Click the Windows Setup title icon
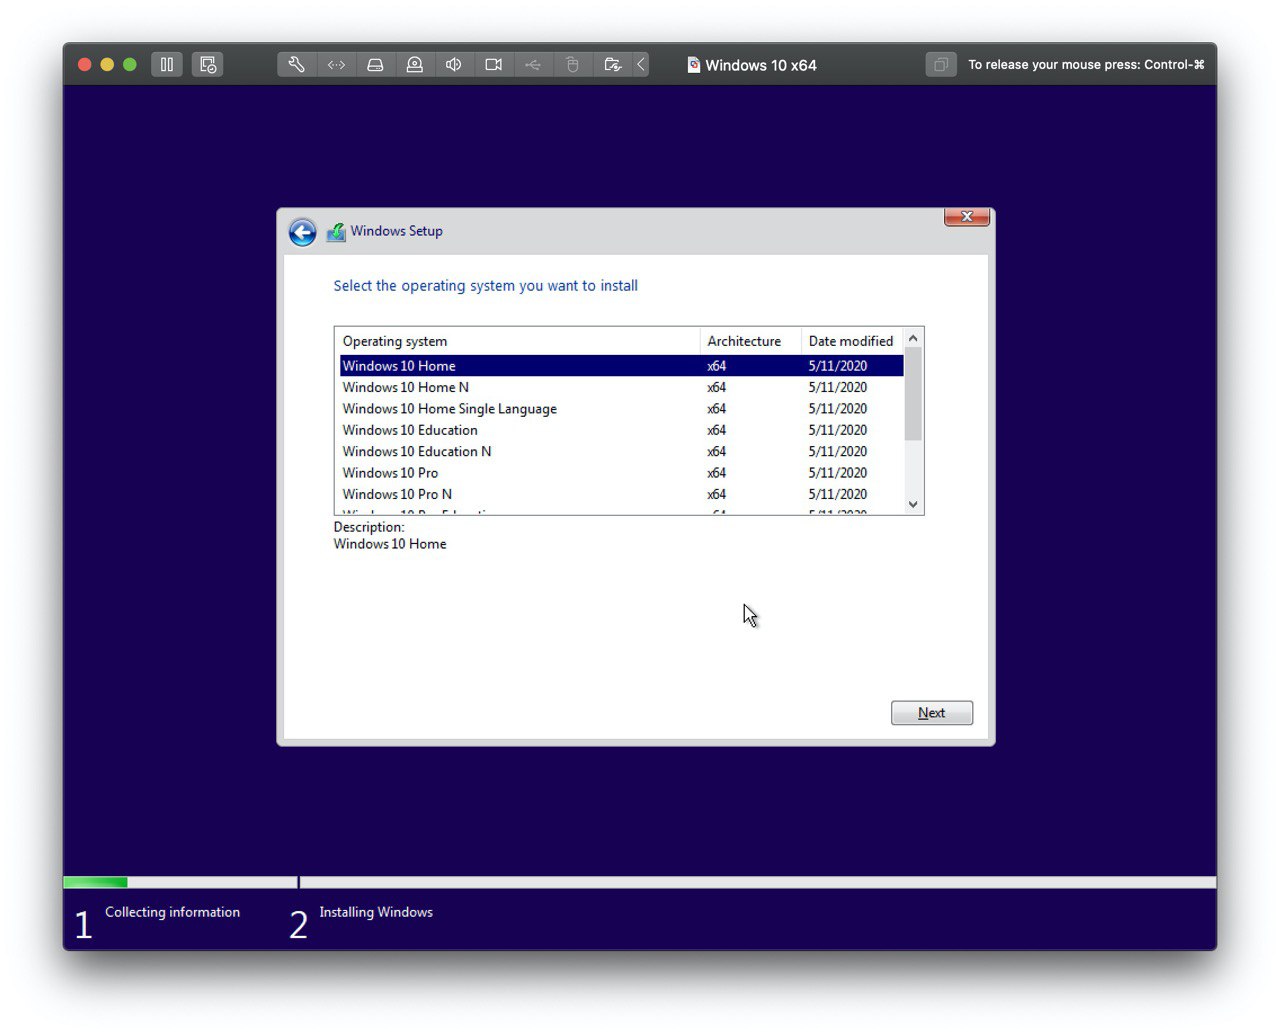1280x1034 pixels. tap(336, 232)
